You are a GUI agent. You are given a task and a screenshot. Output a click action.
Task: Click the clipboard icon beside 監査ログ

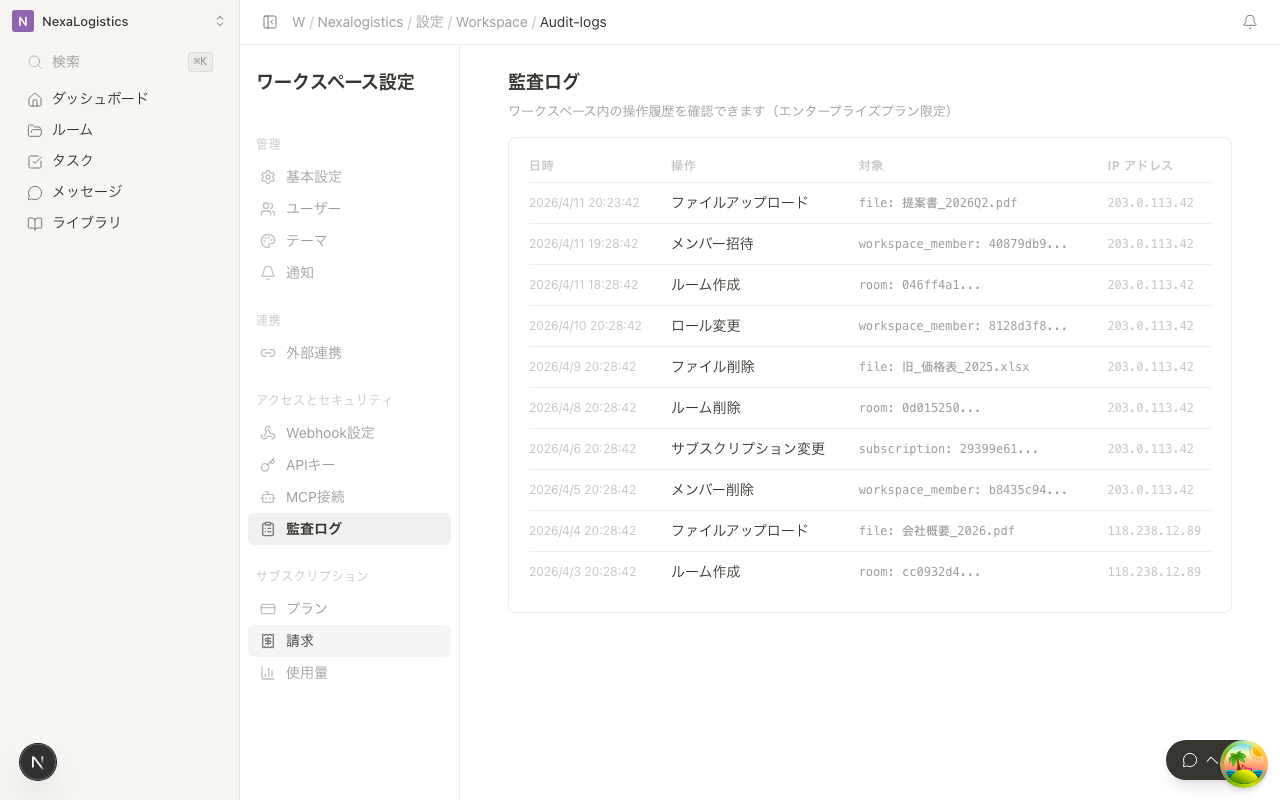coord(268,529)
